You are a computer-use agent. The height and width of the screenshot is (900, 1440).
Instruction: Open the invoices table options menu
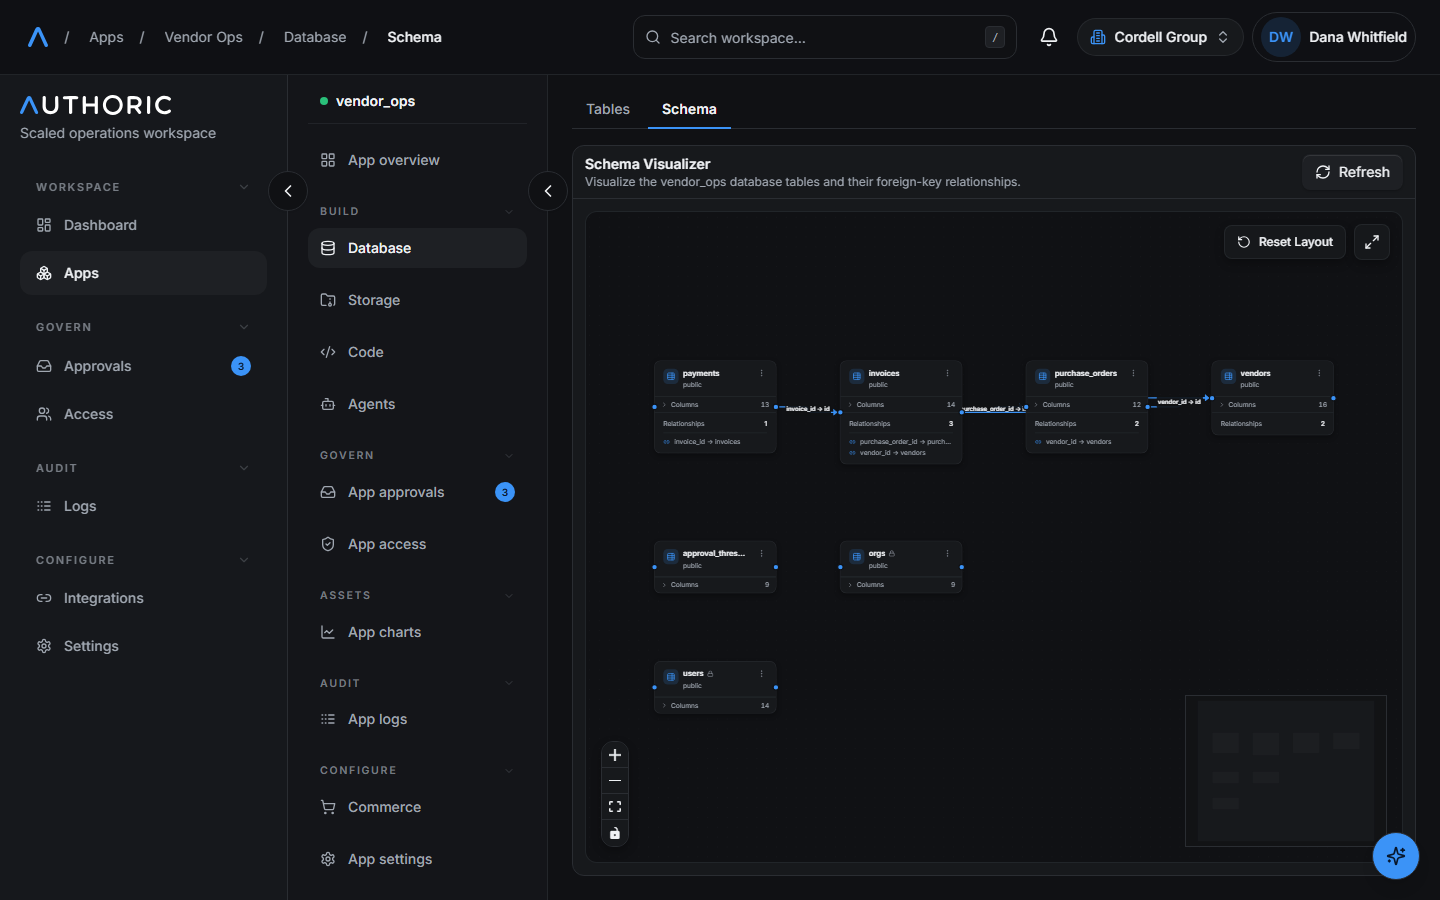click(x=947, y=373)
